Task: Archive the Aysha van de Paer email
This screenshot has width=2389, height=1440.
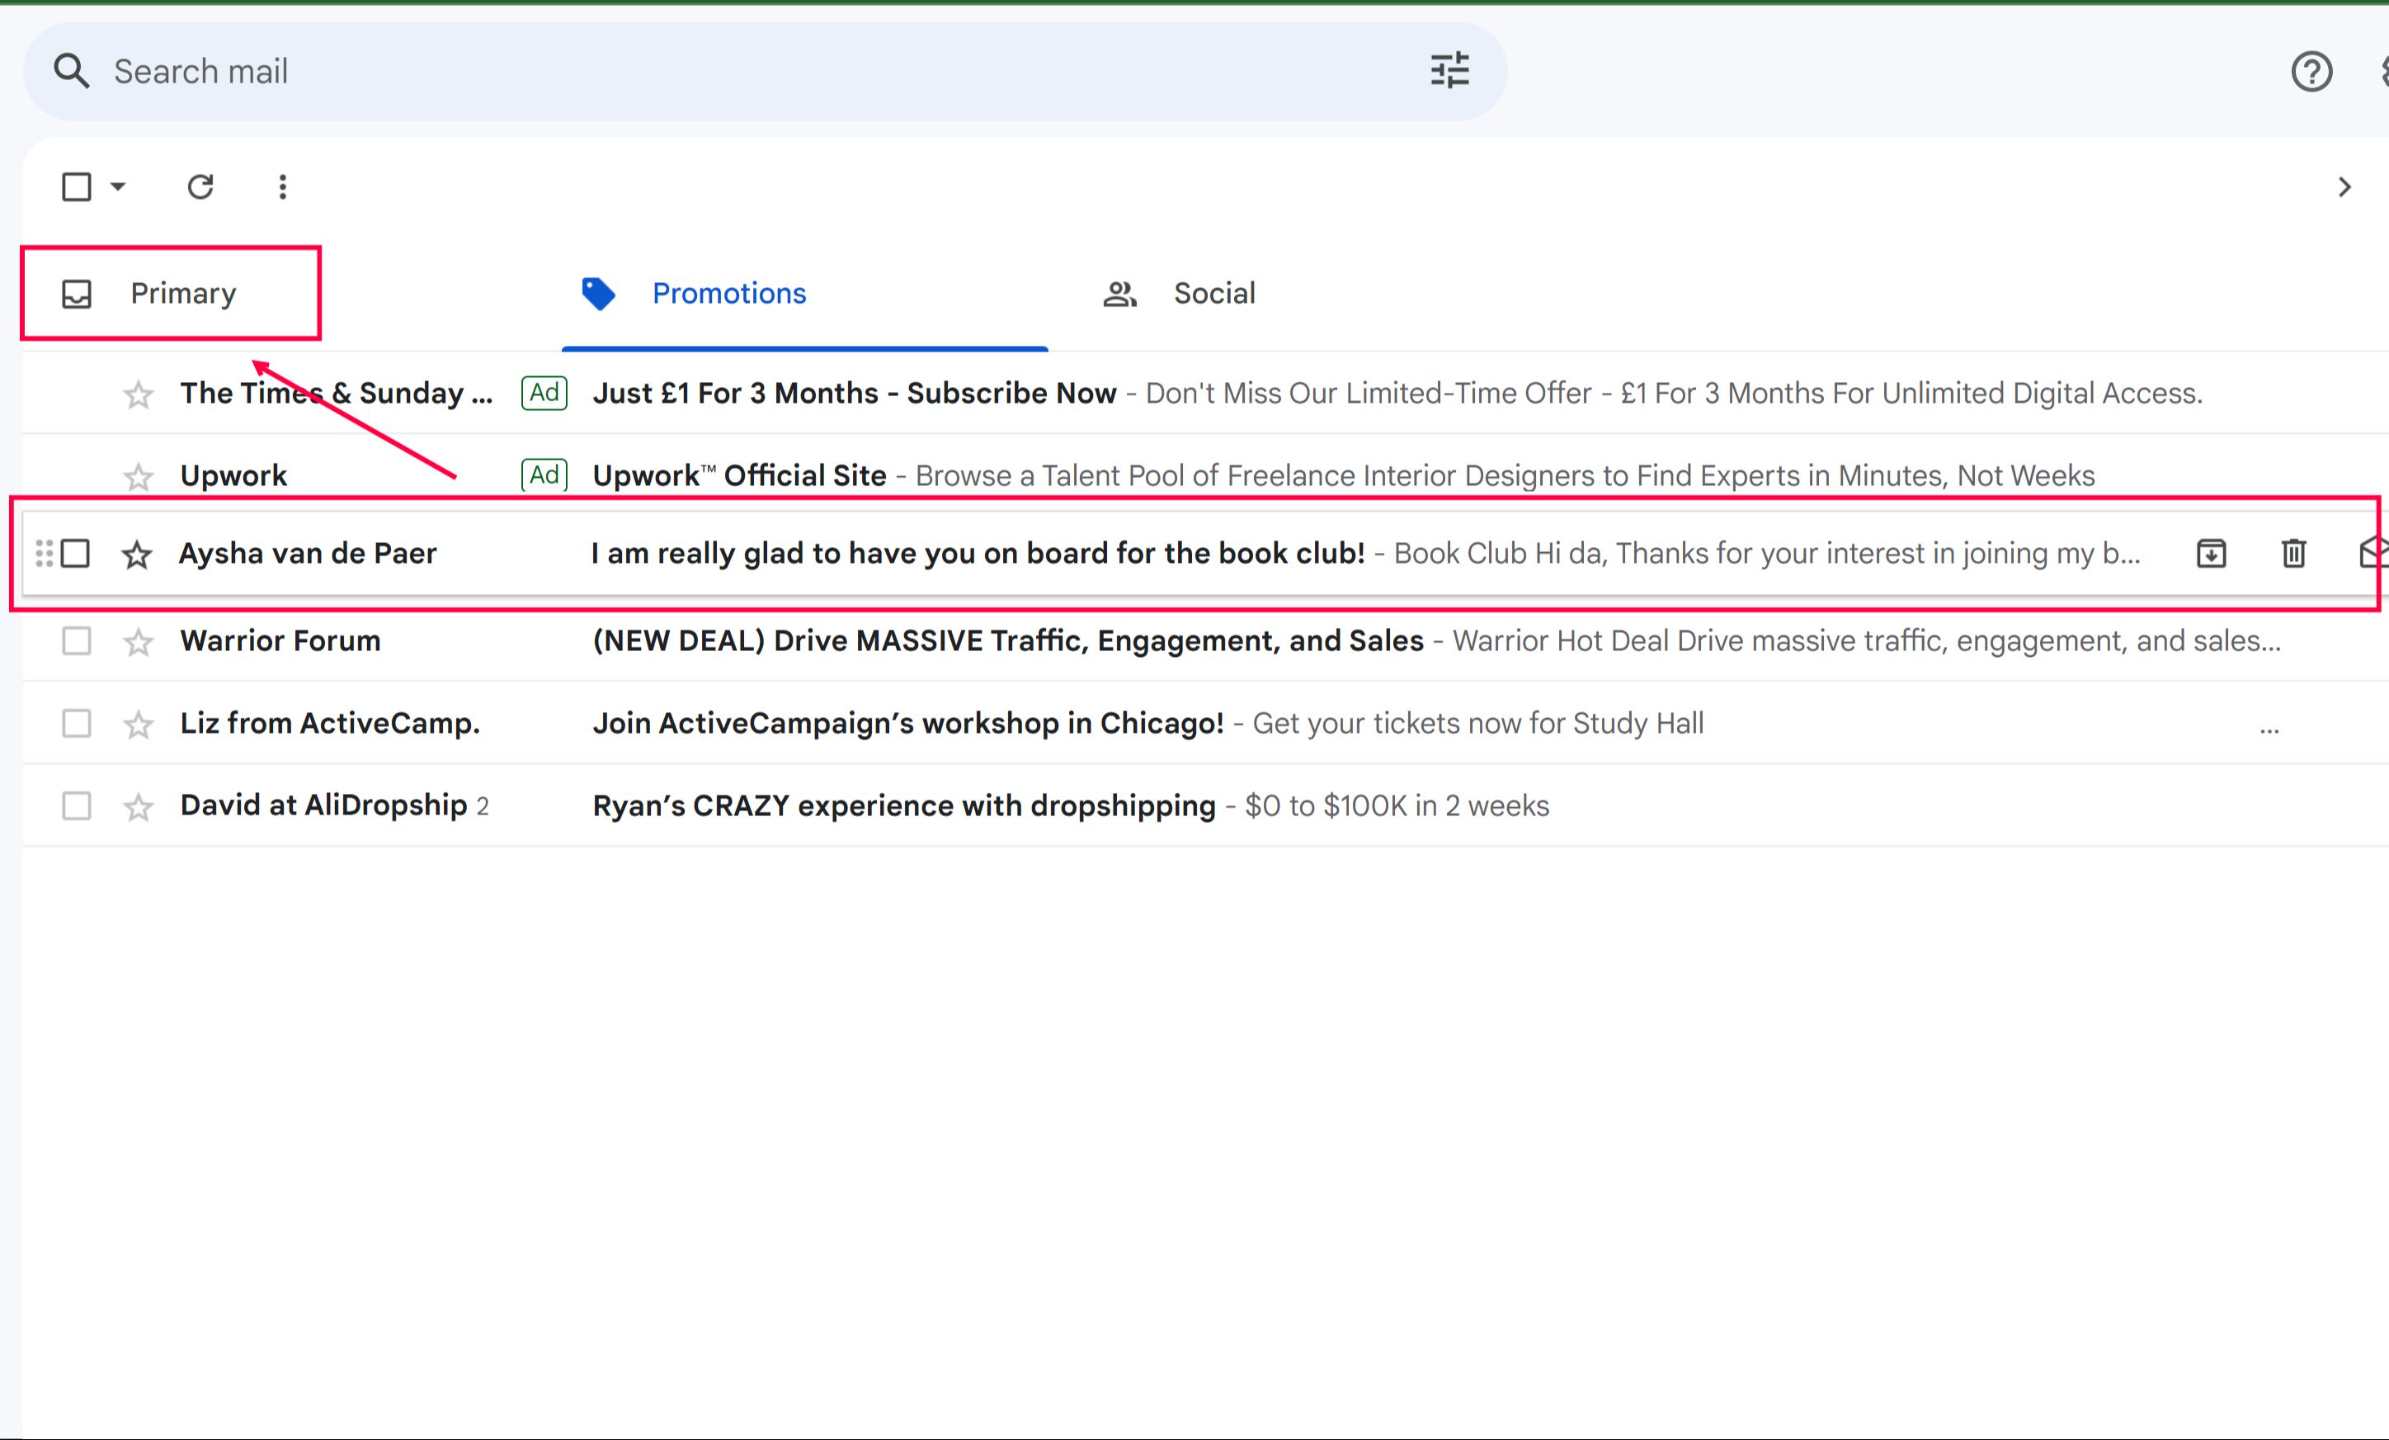Action: point(2211,553)
